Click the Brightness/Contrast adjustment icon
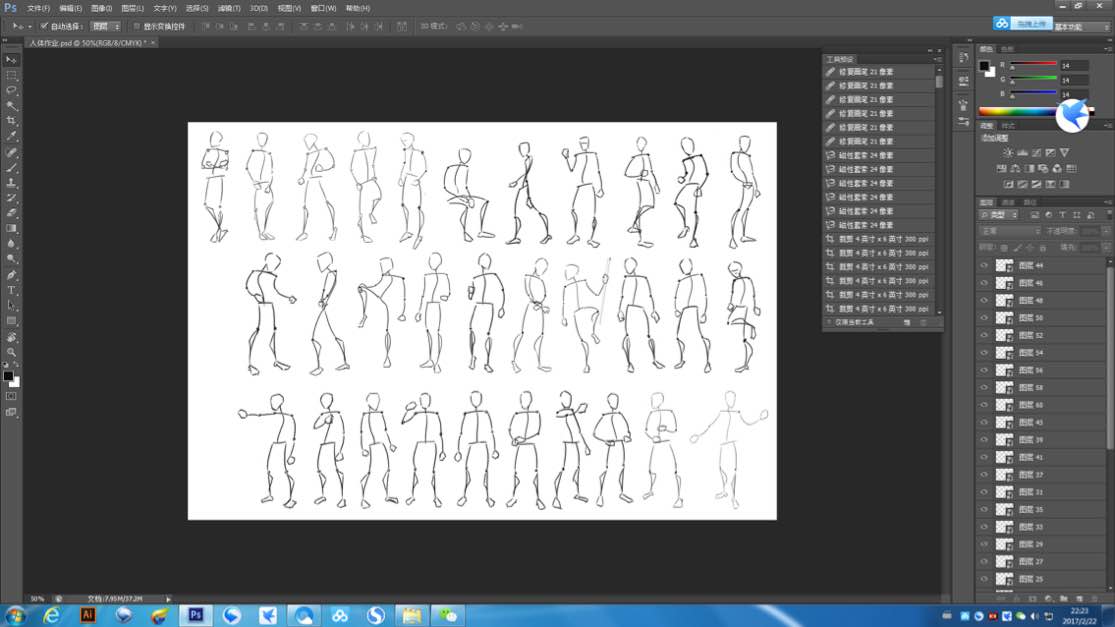Image resolution: width=1115 pixels, height=627 pixels. 1008,152
